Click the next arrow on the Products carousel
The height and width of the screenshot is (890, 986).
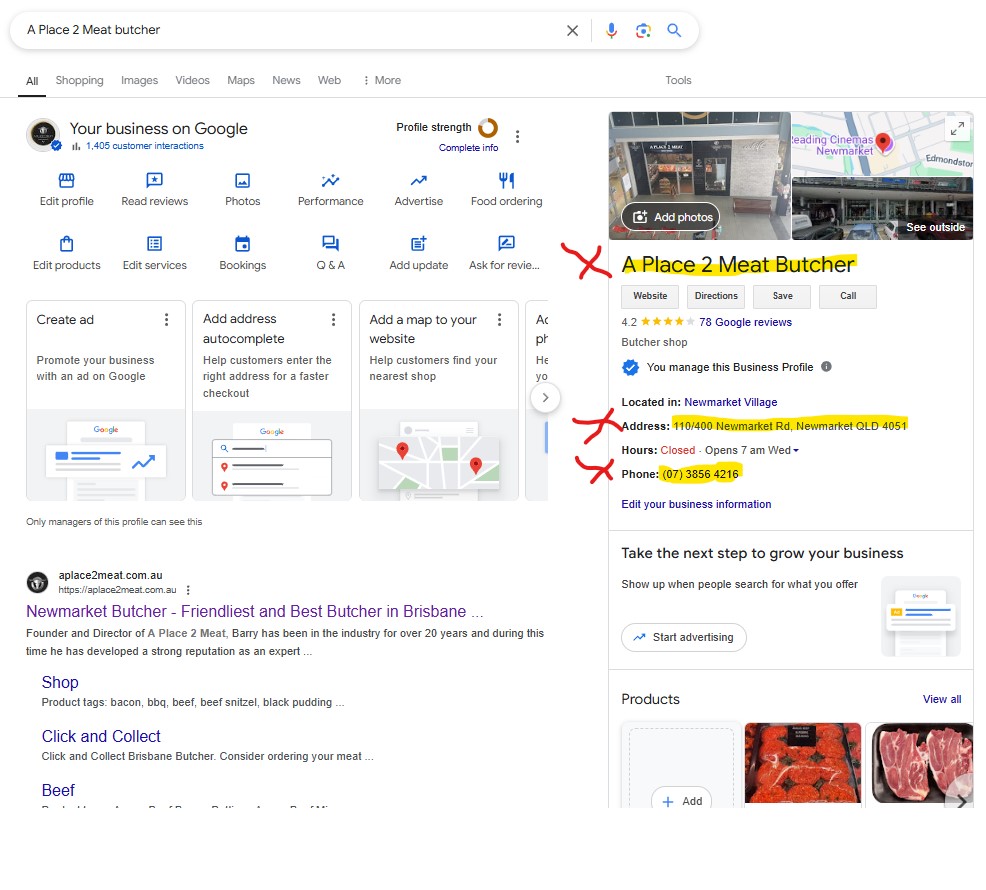pos(960,801)
